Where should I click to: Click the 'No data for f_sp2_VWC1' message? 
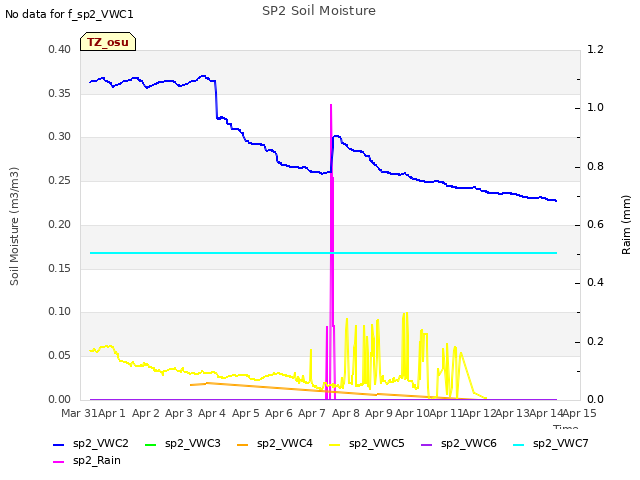click(69, 14)
